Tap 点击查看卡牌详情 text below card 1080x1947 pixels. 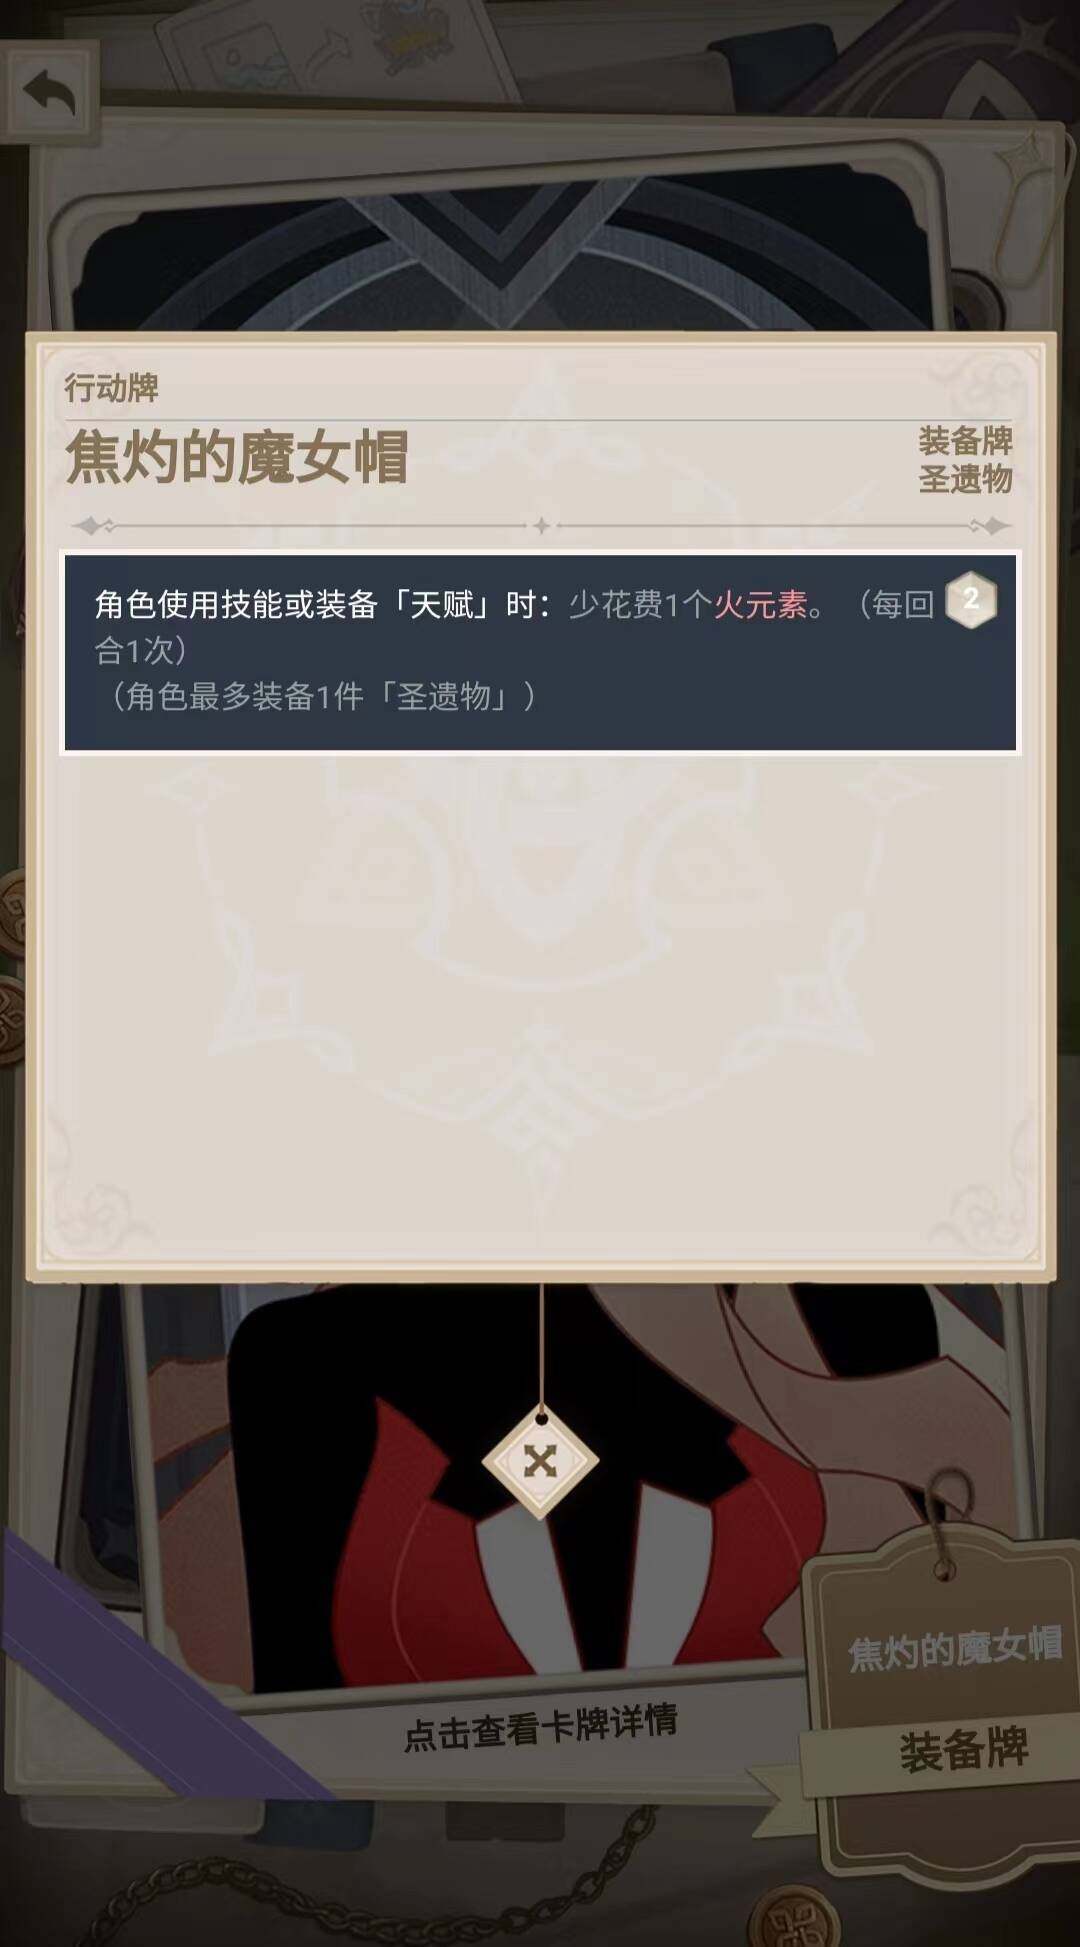(x=540, y=1727)
